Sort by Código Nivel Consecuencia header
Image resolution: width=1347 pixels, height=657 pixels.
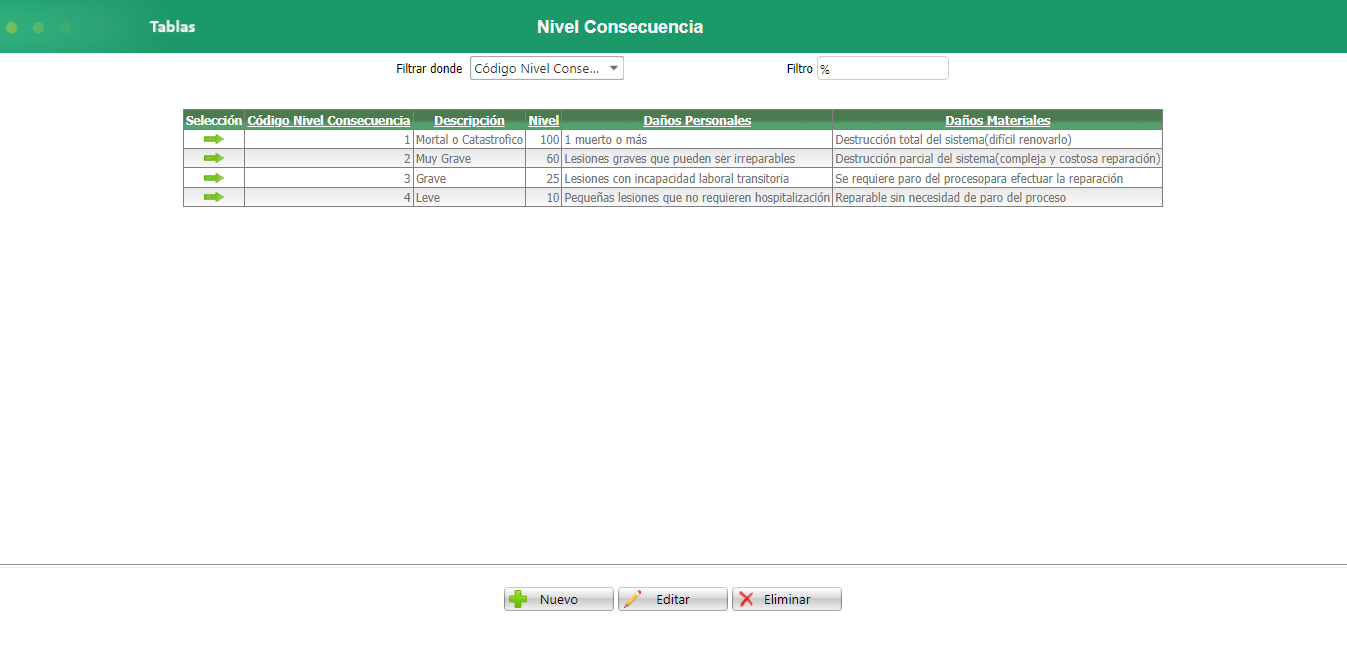(x=329, y=120)
